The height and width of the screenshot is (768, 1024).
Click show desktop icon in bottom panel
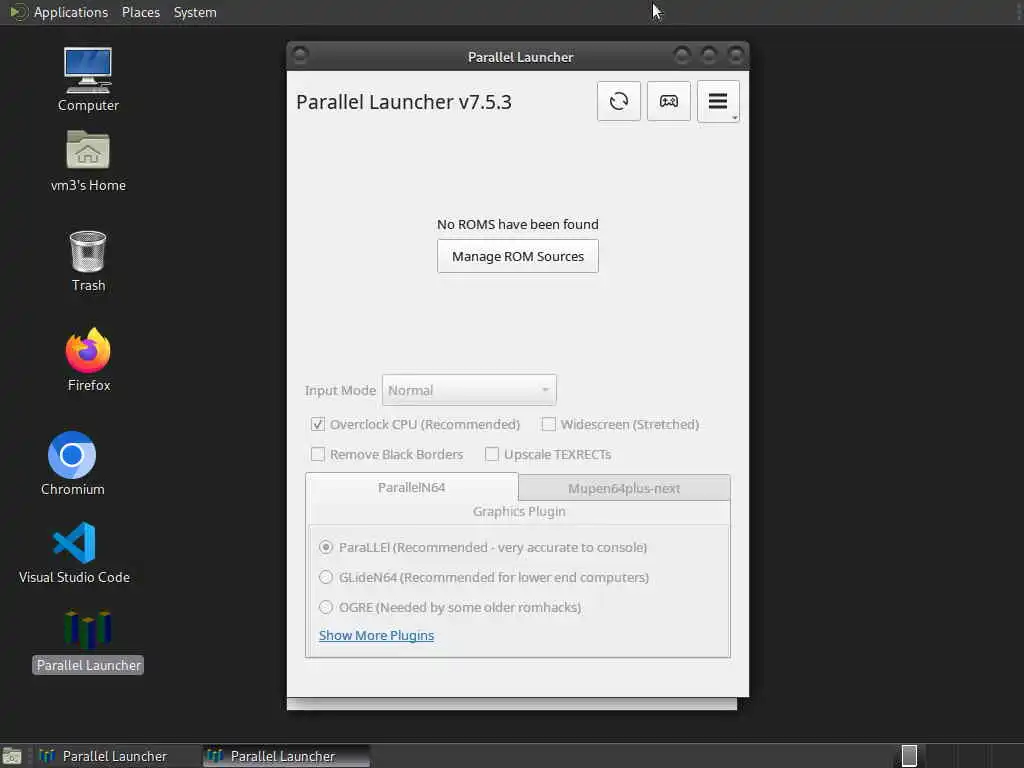(12, 756)
